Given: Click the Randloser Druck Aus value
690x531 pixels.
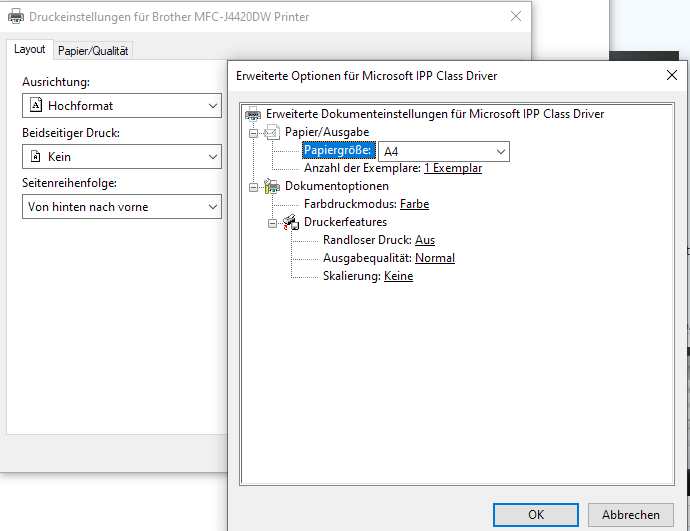Looking at the screenshot, I should pyautogui.click(x=425, y=240).
